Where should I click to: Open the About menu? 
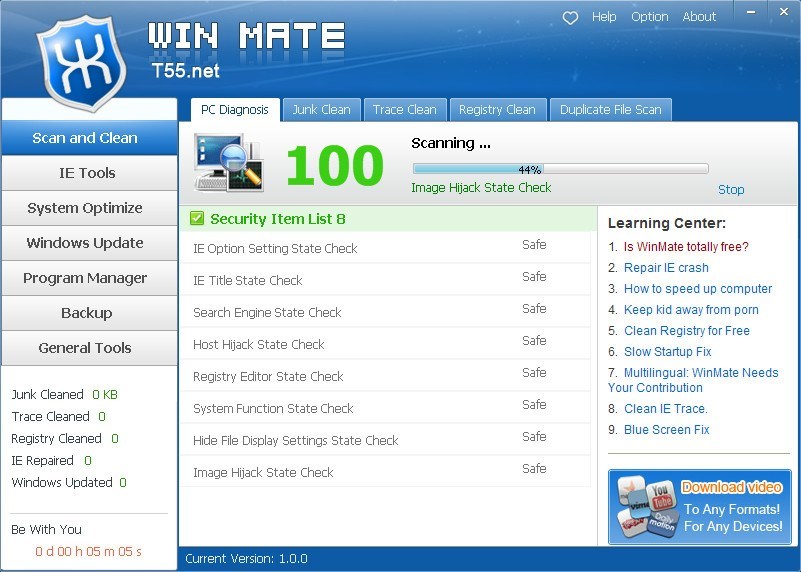(x=699, y=17)
